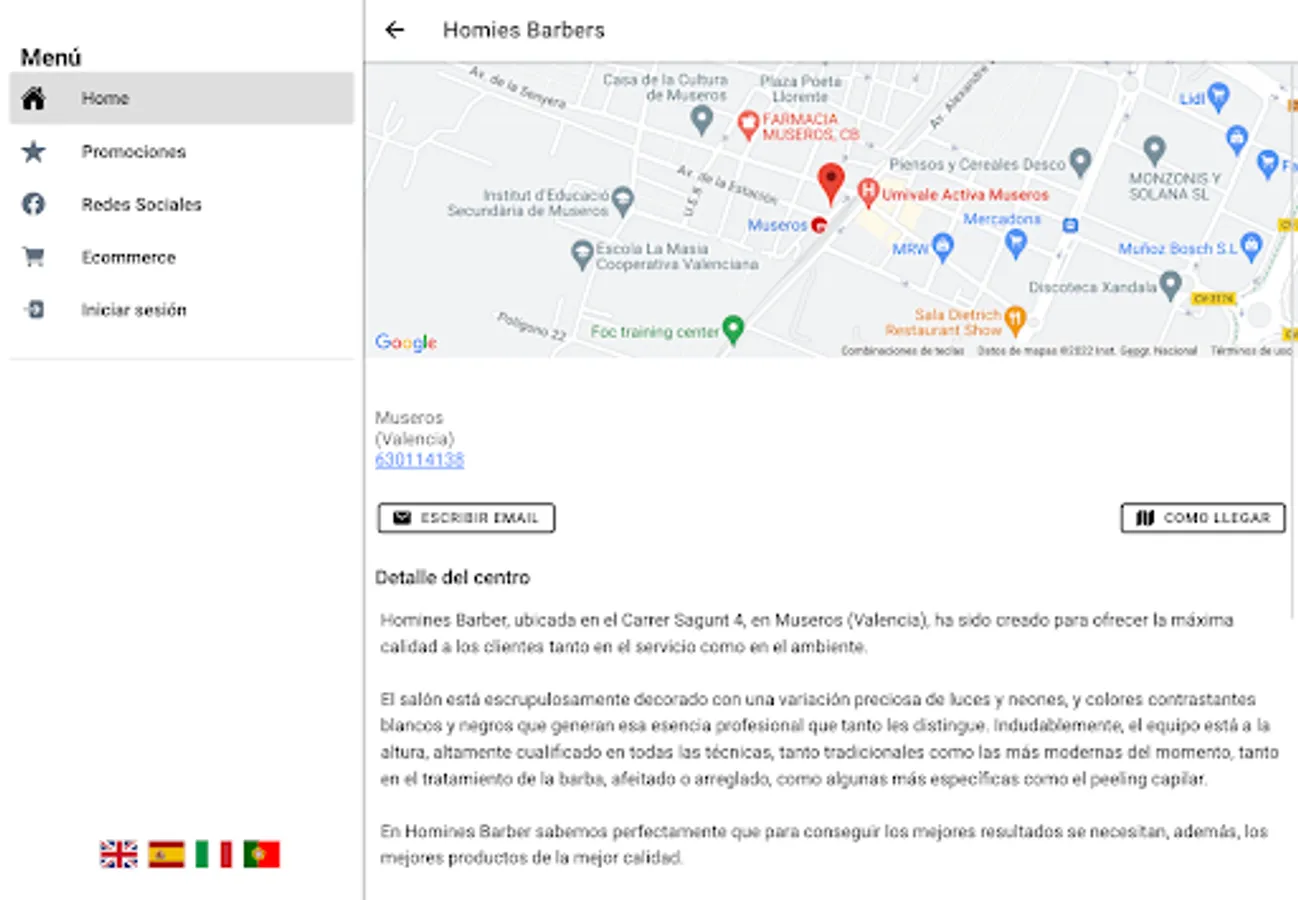Open the Google logo link on map
This screenshot has width=1298, height=900.
[x=406, y=342]
